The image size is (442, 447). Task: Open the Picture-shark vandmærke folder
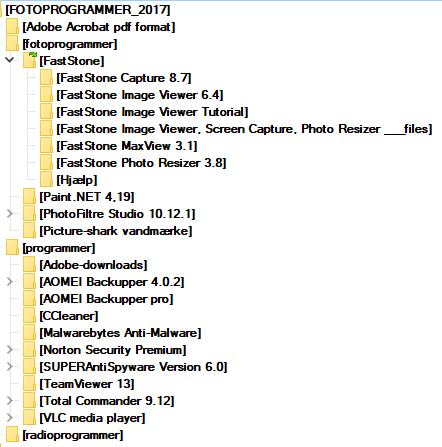116,231
